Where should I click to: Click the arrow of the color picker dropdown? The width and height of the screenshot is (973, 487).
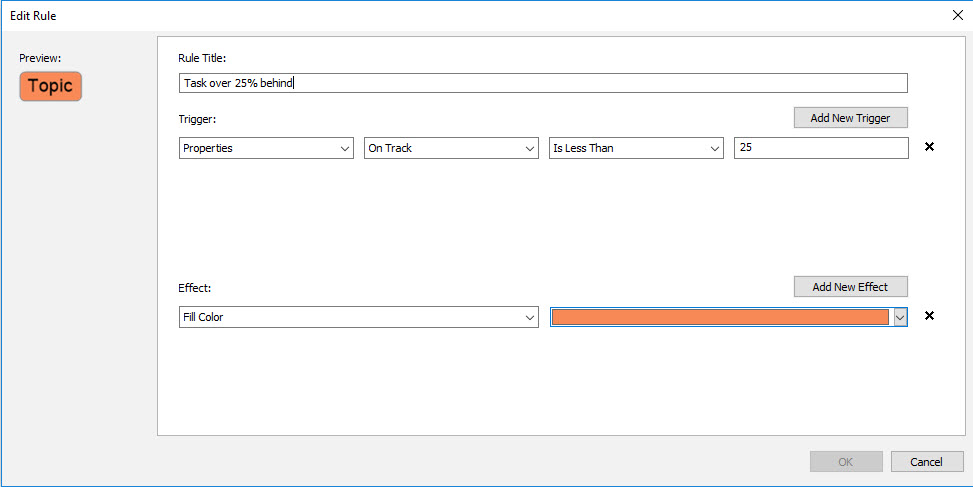tap(900, 317)
